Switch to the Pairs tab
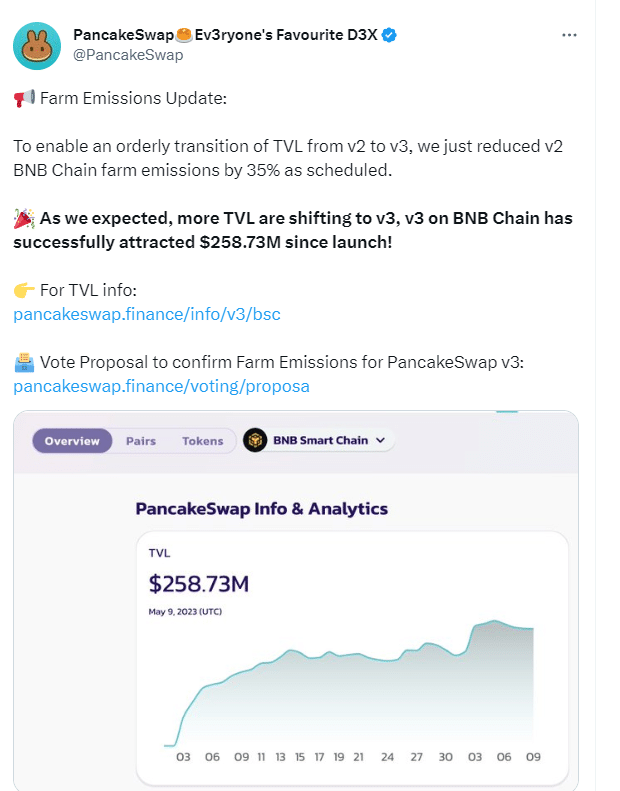 coord(141,441)
